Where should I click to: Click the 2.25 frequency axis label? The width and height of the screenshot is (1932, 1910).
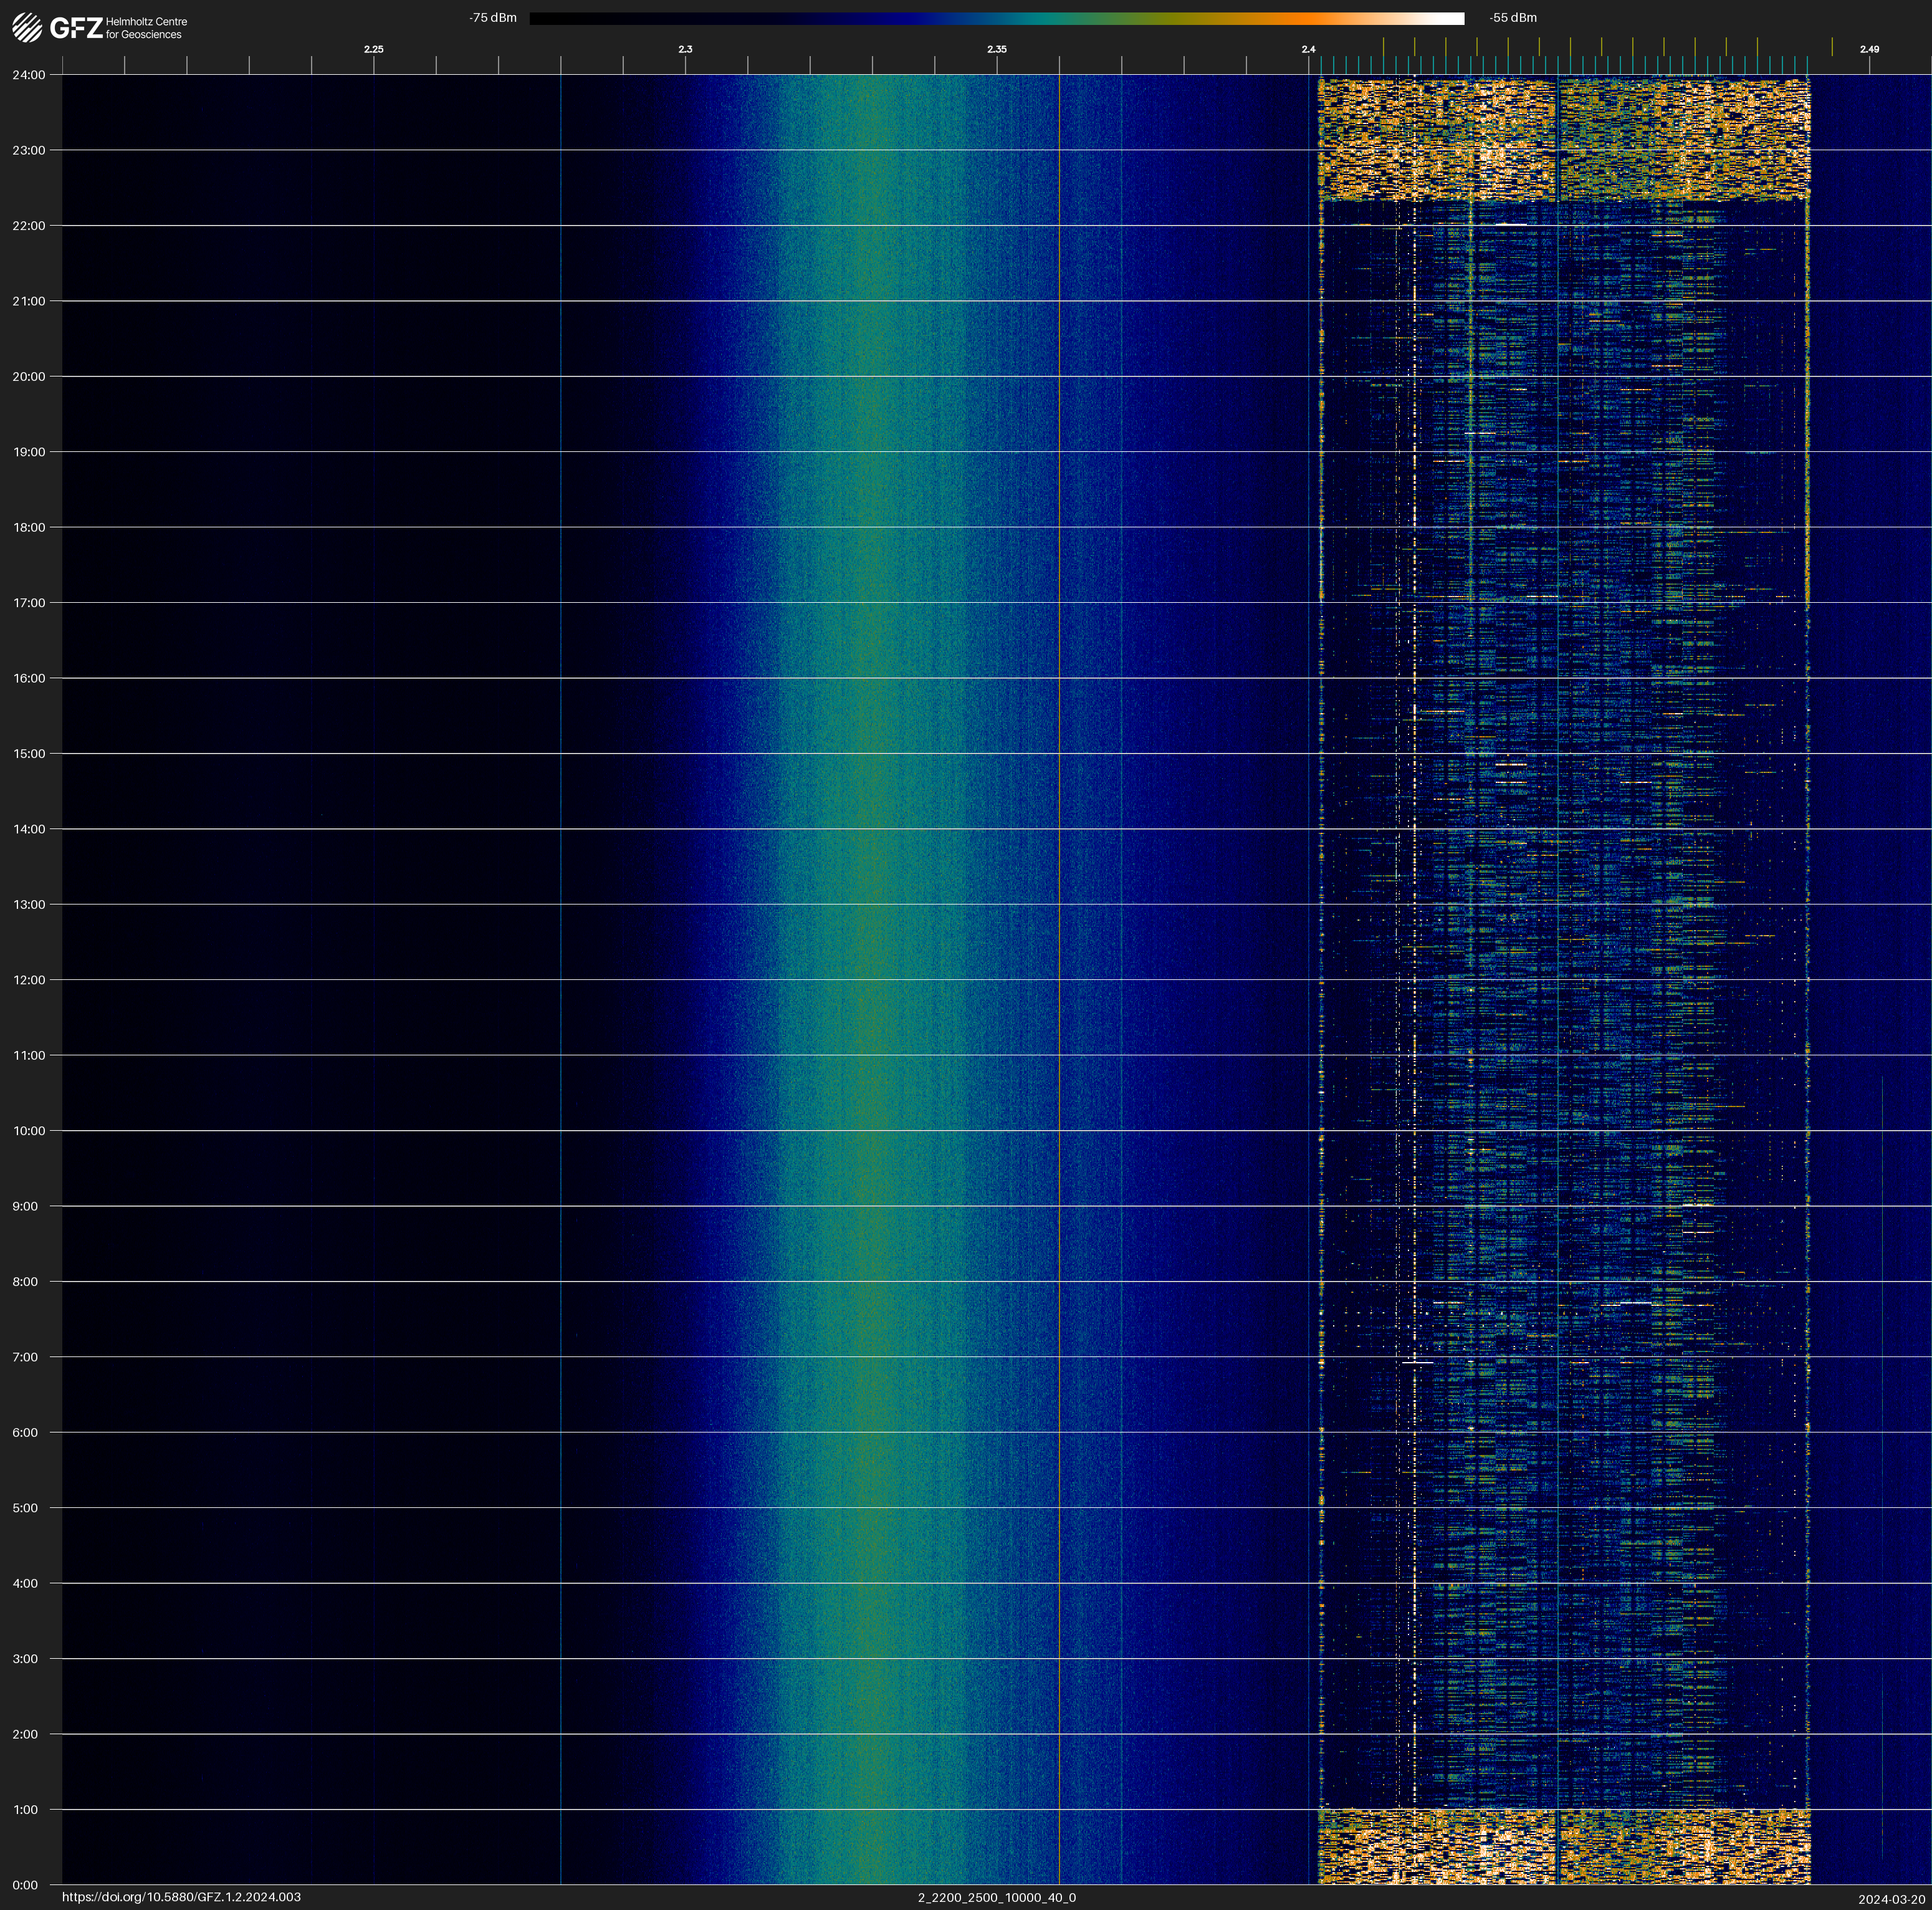[373, 49]
